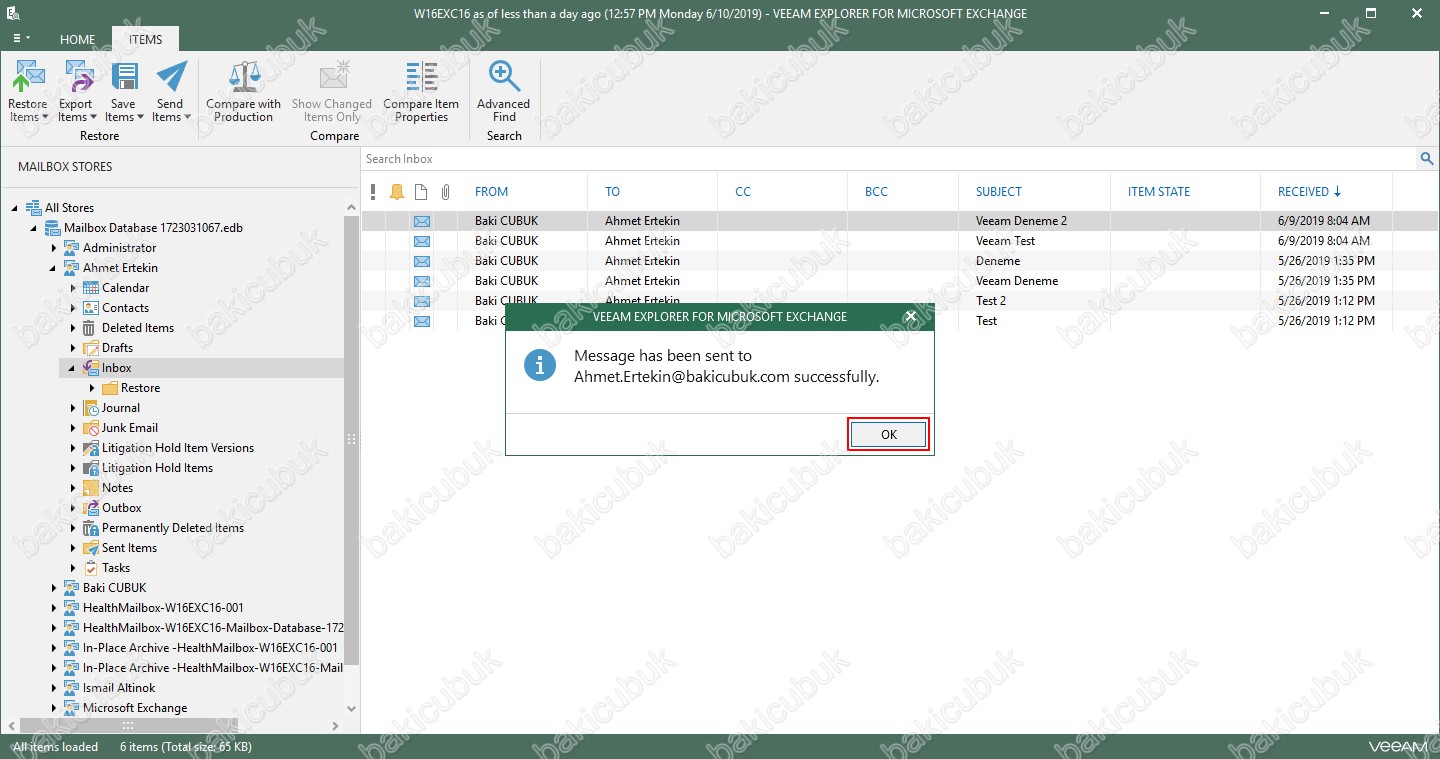This screenshot has width=1440, height=759.
Task: Switch to the ITEMS ribbon tab
Action: 146,40
